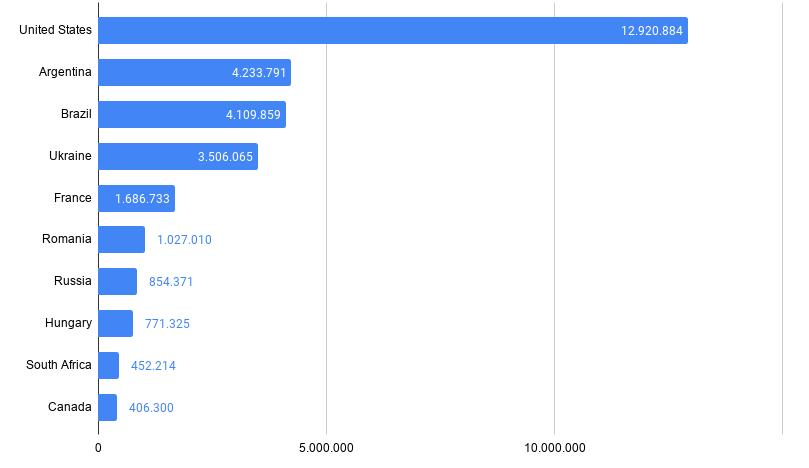This screenshot has height=468, width=809.
Task: Select the Romania bar
Action: [121, 240]
